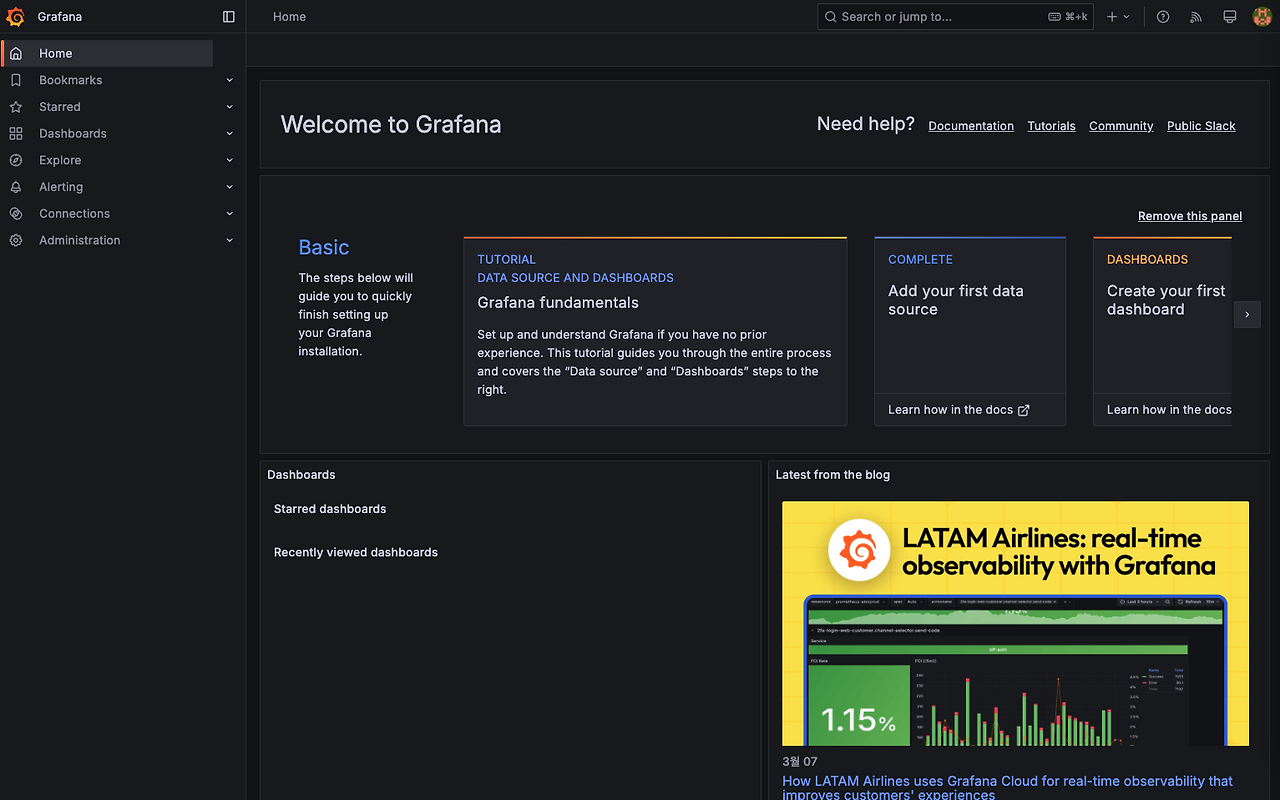Open Dashboards in the sidebar
Screen dimensions: 1280x800
[x=73, y=134]
